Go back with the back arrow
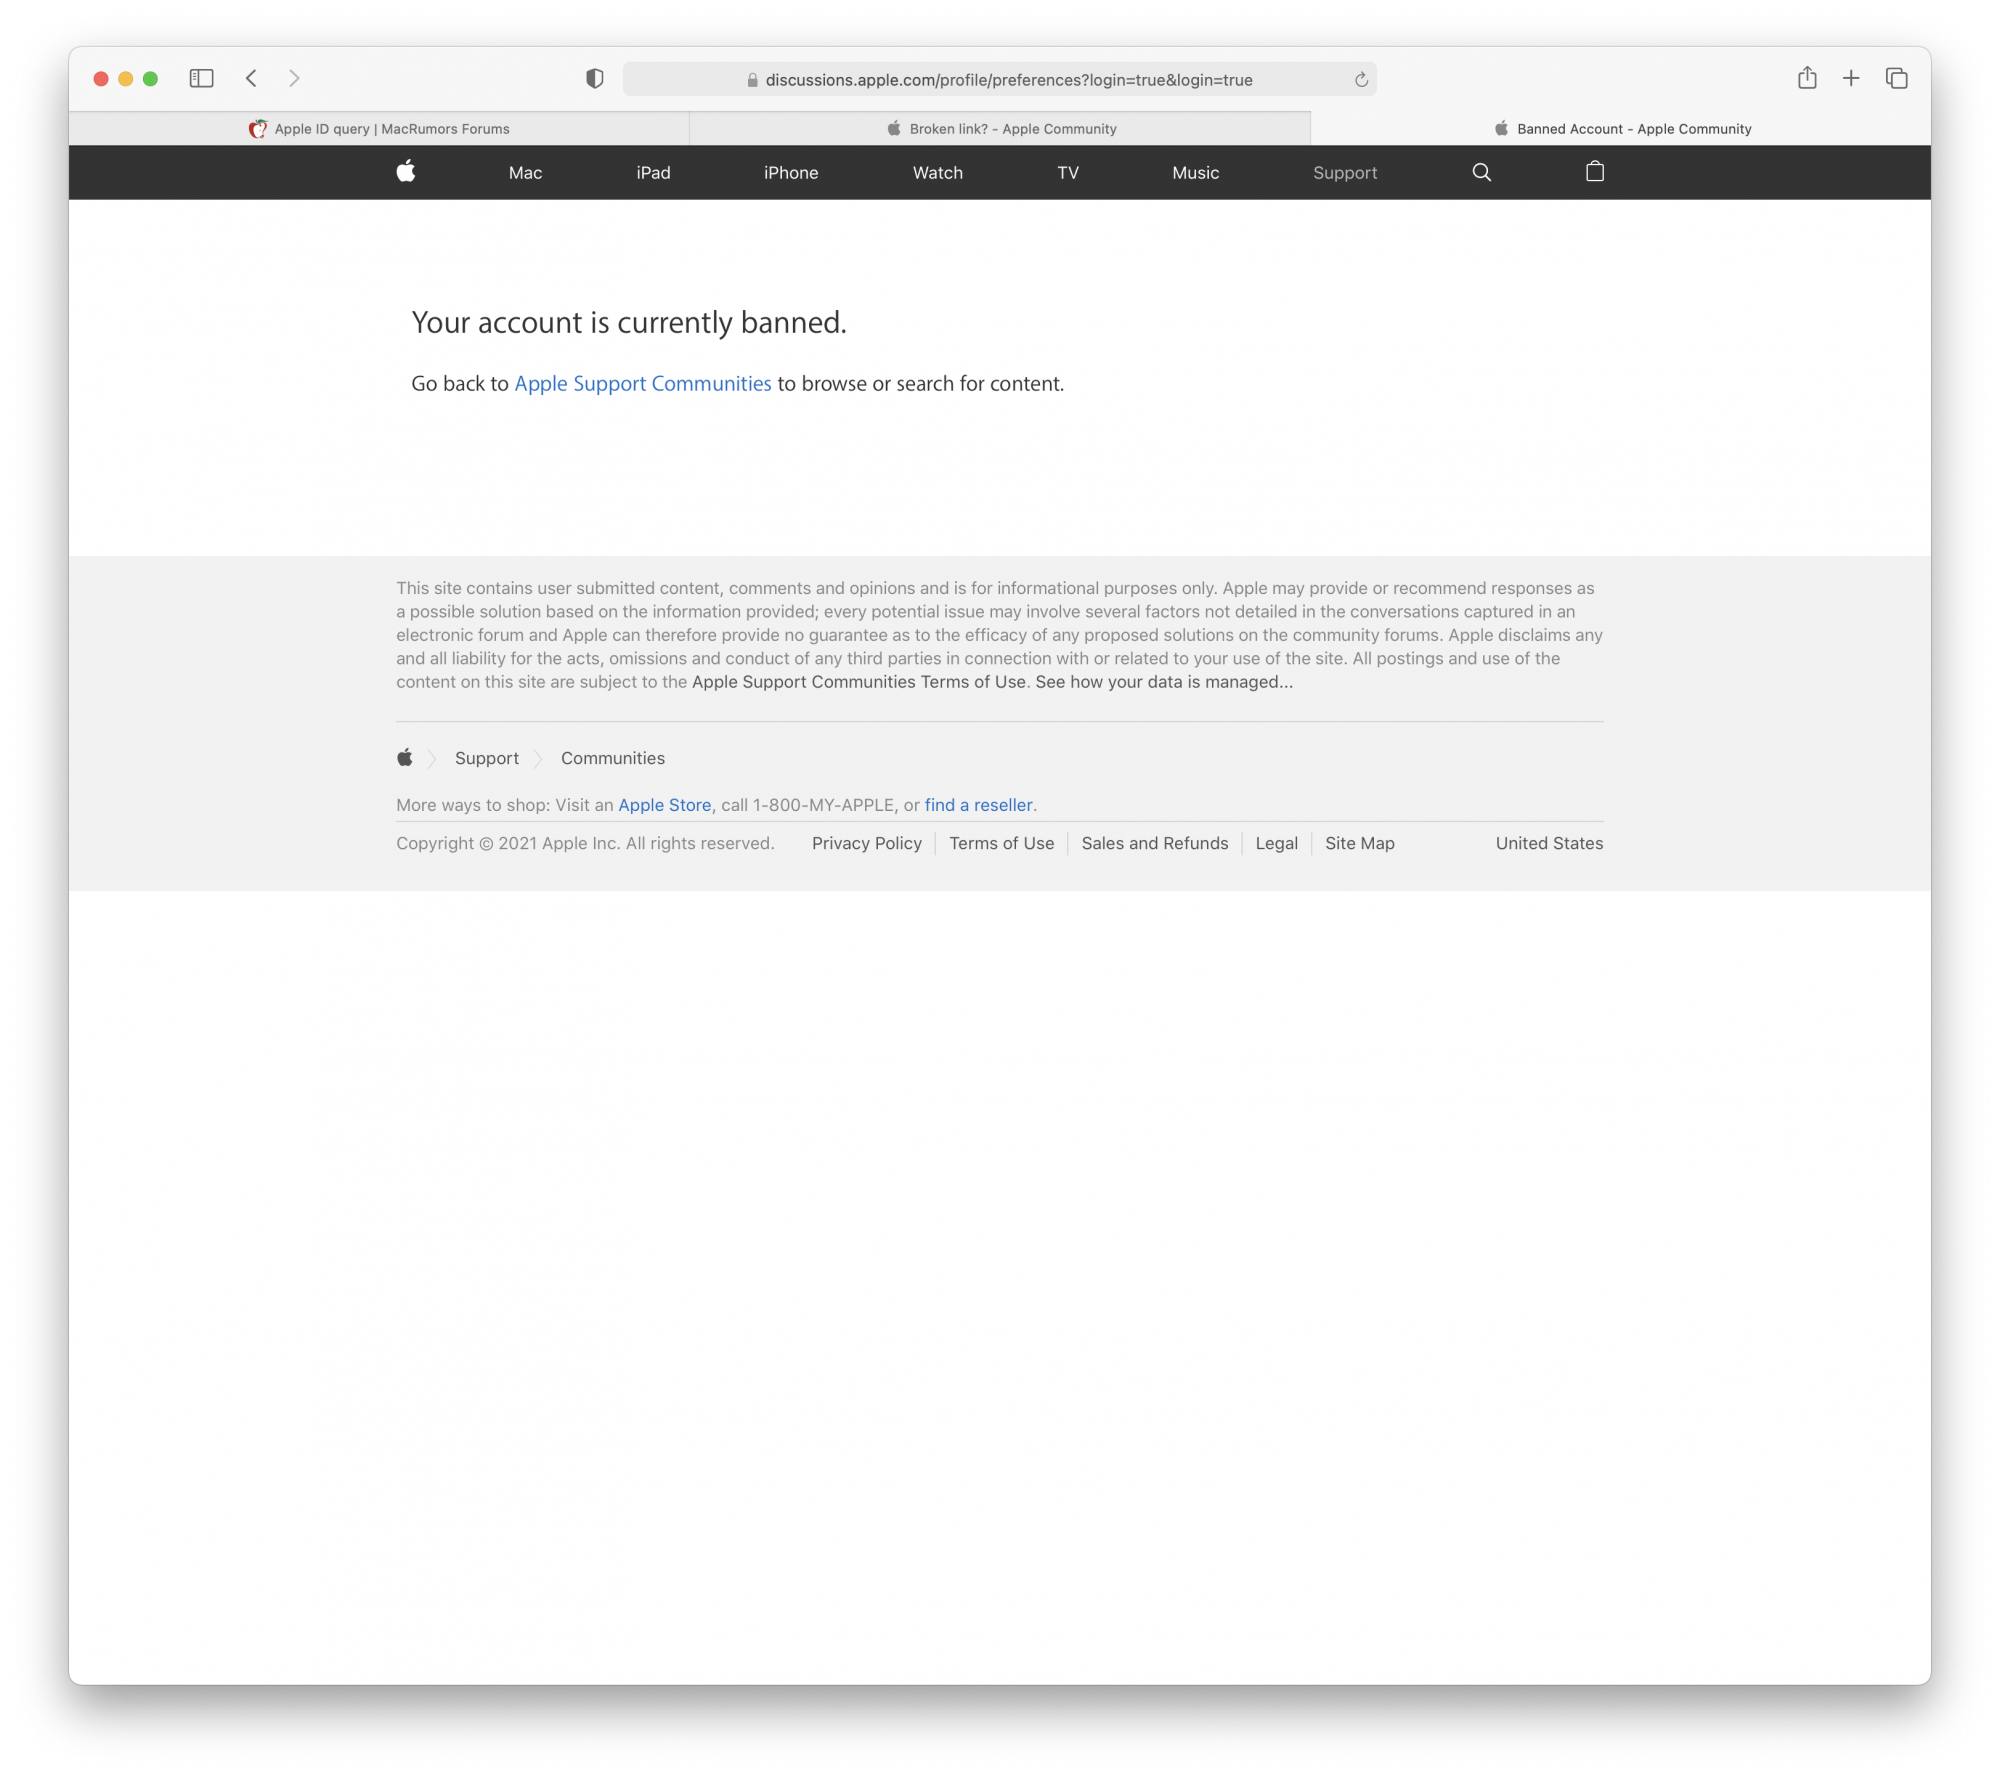This screenshot has height=1776, width=2000. click(x=252, y=78)
